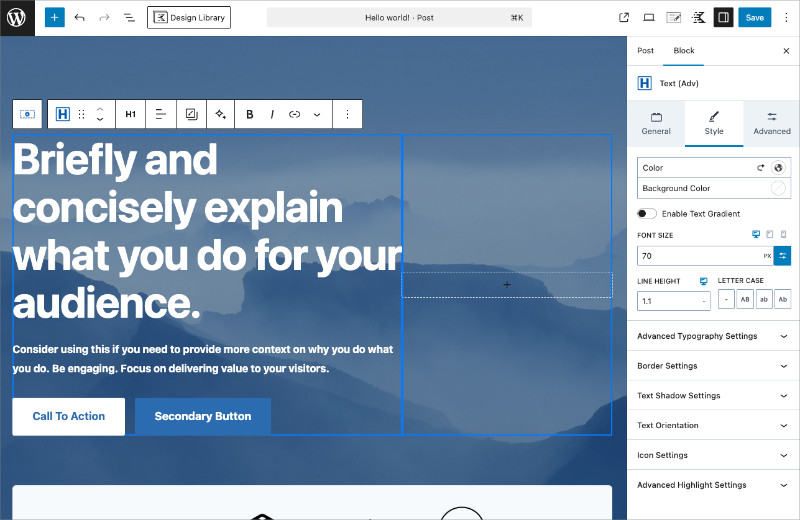Select the parent block icon

pyautogui.click(x=28, y=114)
